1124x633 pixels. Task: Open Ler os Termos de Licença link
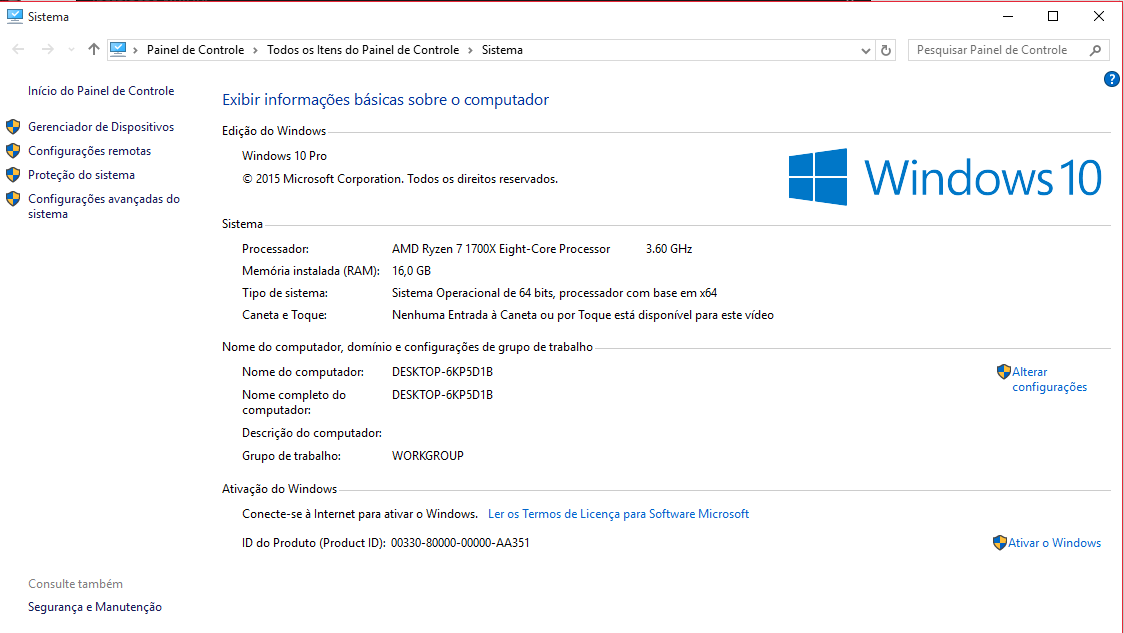click(x=618, y=514)
